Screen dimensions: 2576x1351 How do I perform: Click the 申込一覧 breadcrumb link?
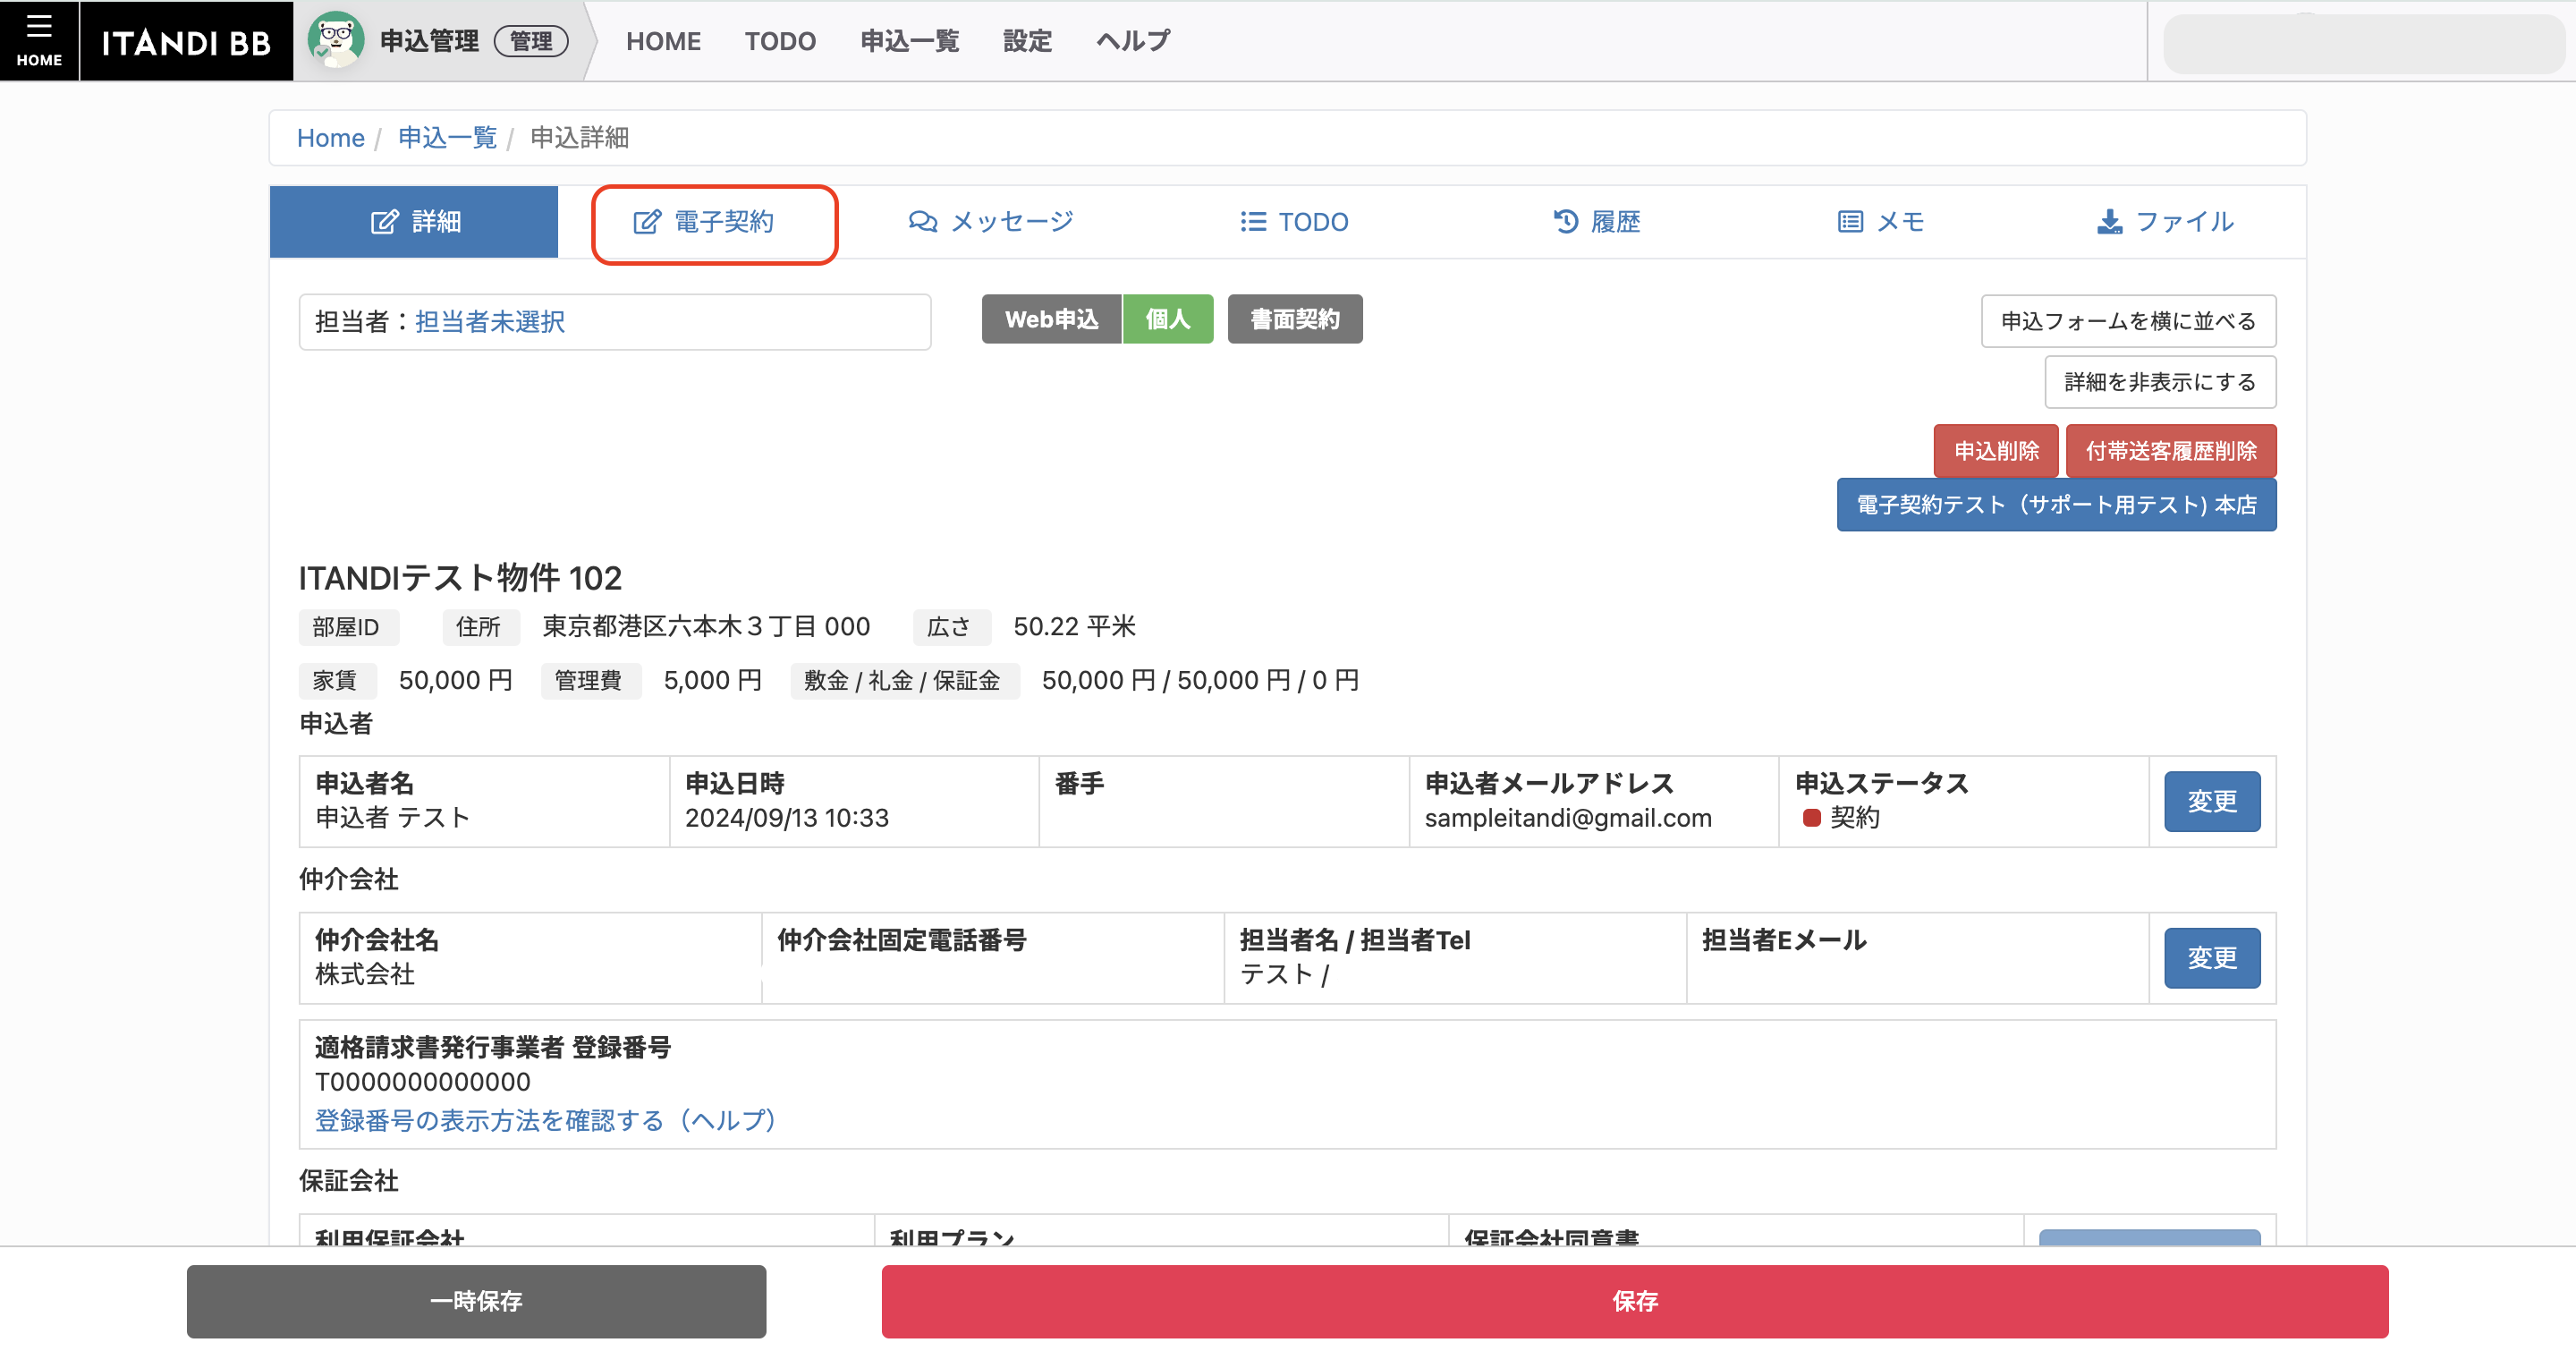pyautogui.click(x=447, y=138)
